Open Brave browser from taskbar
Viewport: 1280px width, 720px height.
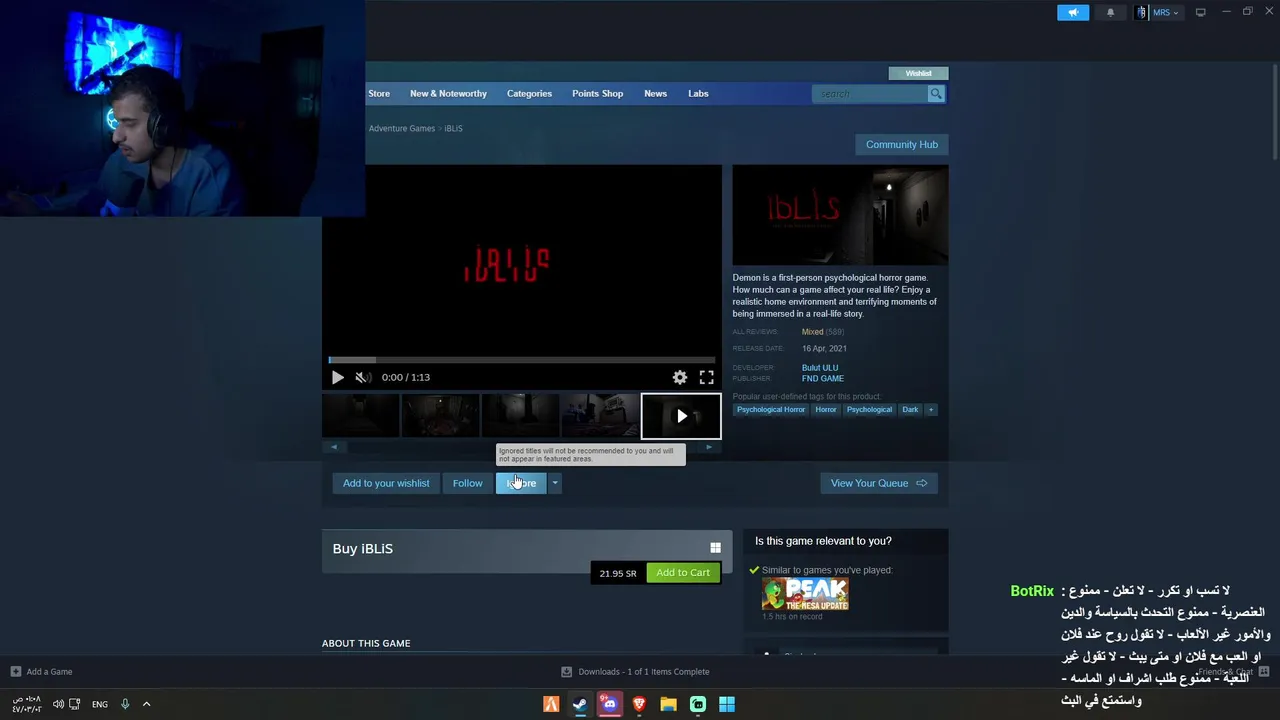point(639,704)
